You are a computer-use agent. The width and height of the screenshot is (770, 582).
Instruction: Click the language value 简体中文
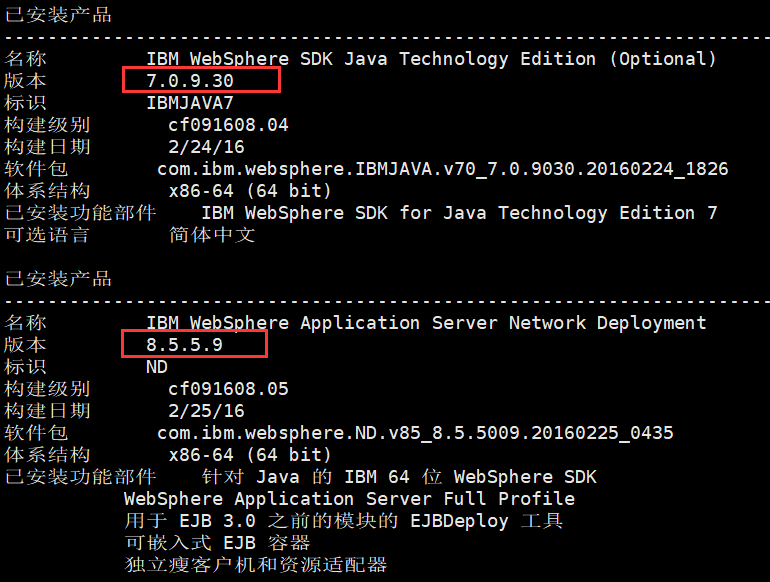pyautogui.click(x=212, y=235)
